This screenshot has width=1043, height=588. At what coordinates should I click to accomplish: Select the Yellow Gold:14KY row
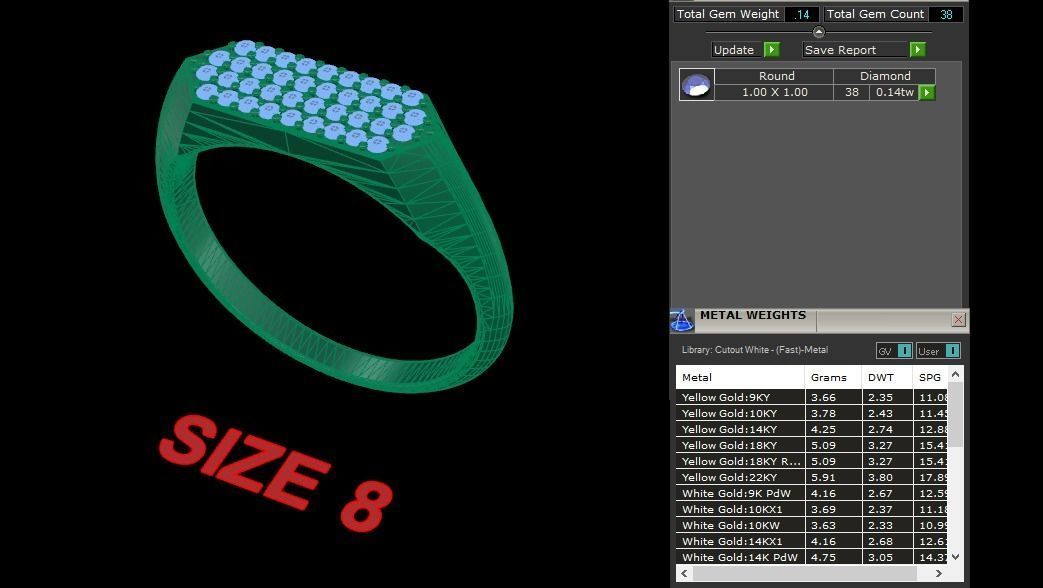tap(812, 429)
